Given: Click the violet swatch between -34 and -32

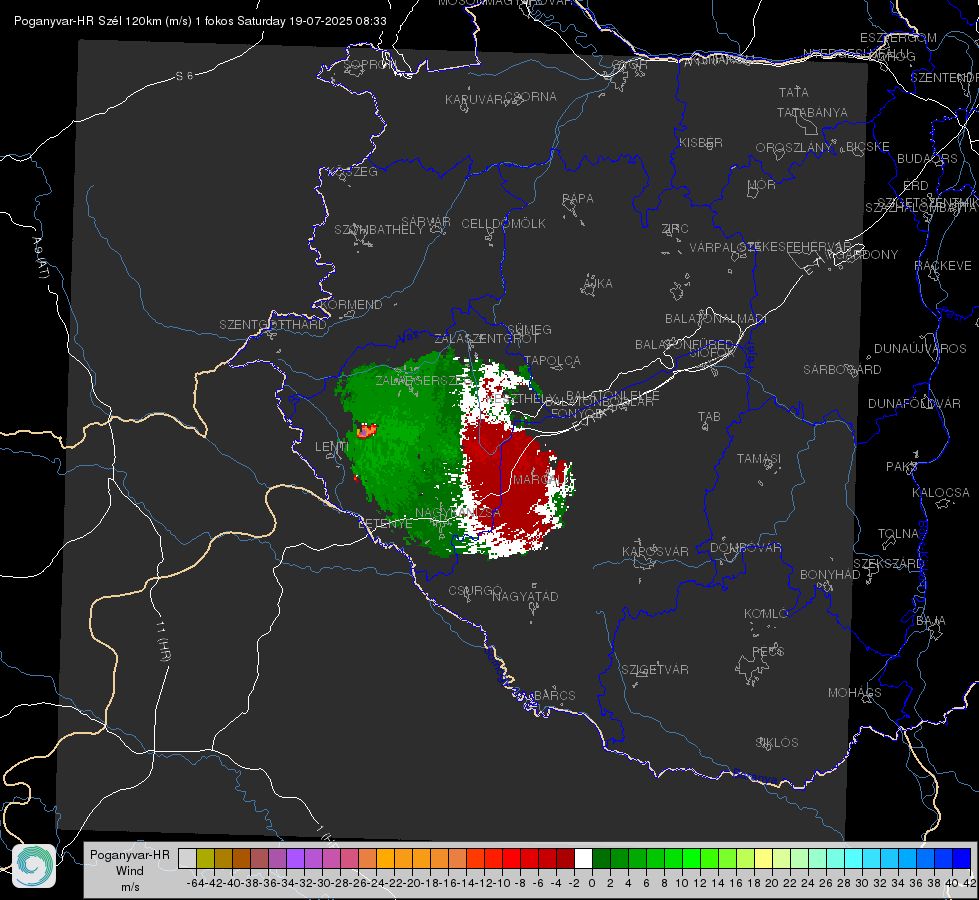Looking at the screenshot, I should pyautogui.click(x=295, y=858).
